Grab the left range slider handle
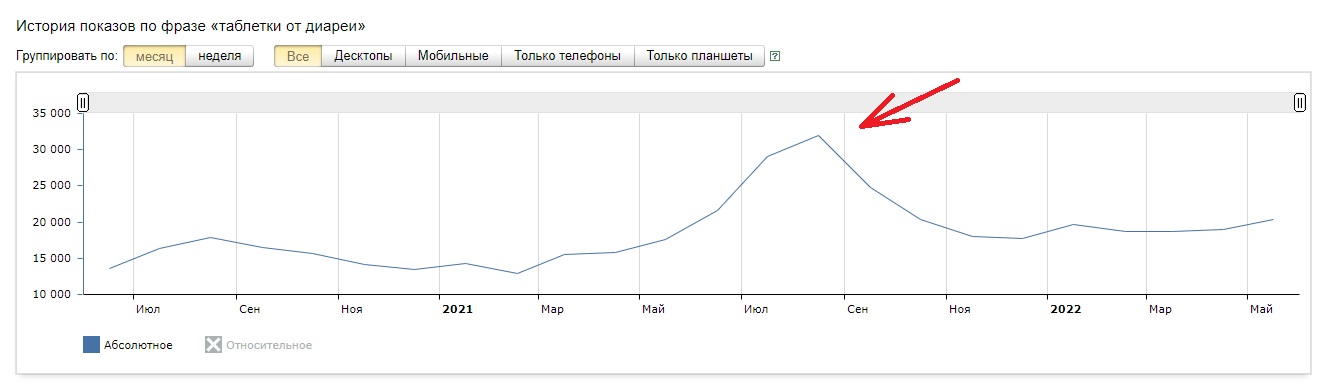Viewport: 1322px width, 386px height. (x=83, y=102)
